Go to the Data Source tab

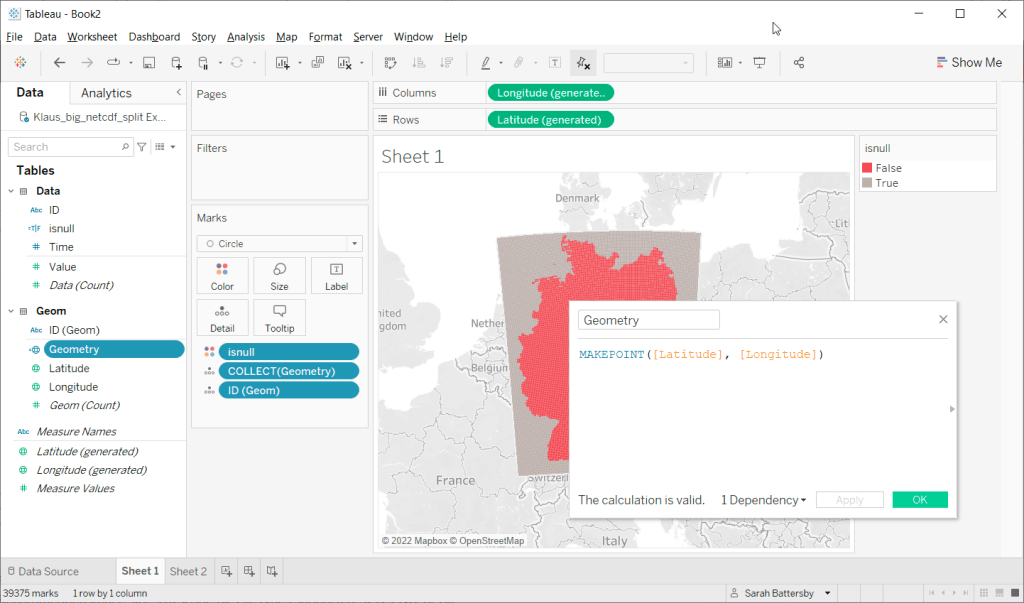tap(43, 571)
